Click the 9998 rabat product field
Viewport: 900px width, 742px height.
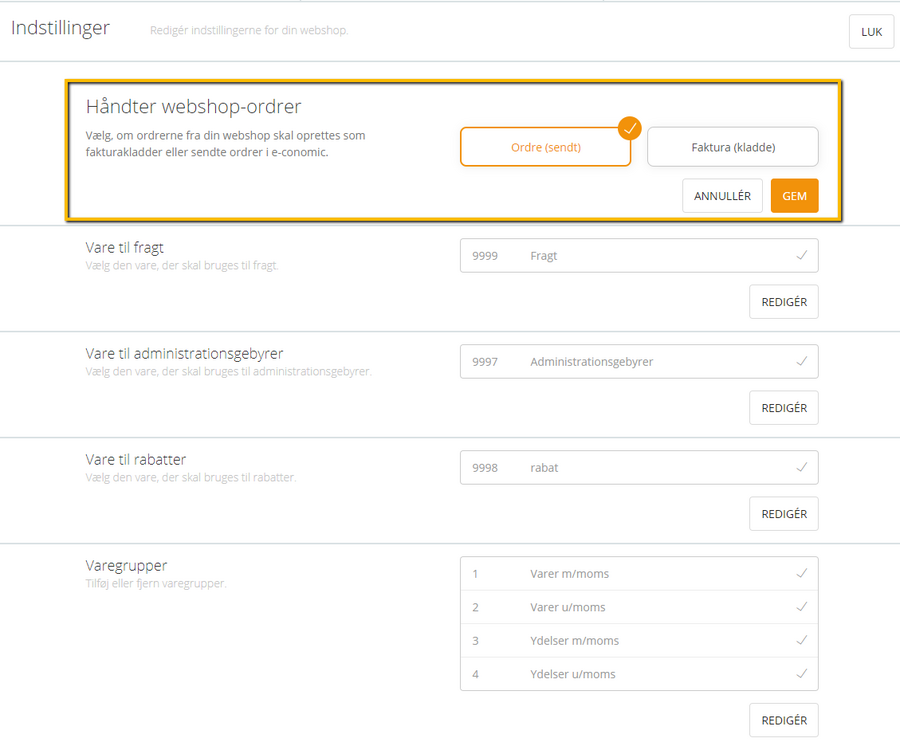click(x=639, y=468)
